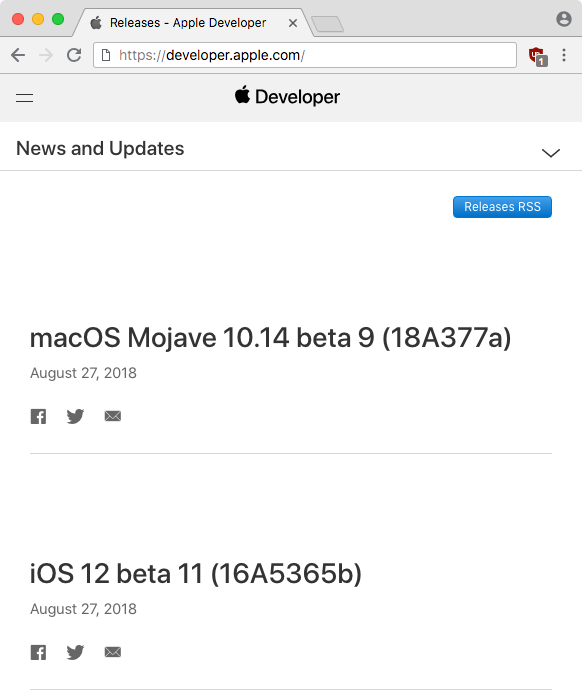Tweet the macOS Mojave beta 9 release
This screenshot has height=698, width=582.
(x=75, y=417)
